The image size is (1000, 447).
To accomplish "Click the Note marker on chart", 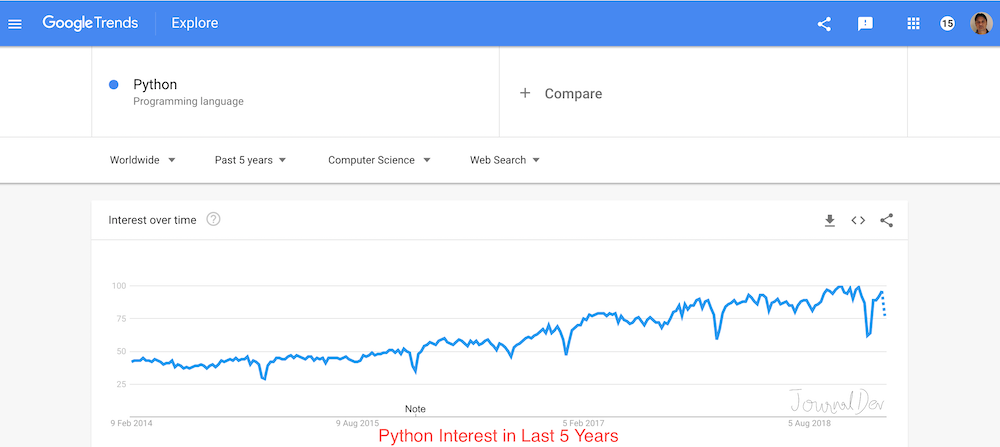I will 415,409.
